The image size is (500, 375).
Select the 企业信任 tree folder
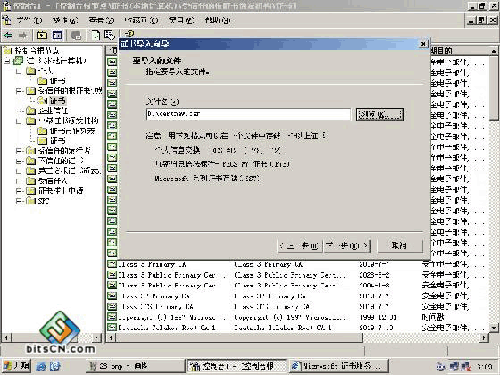53,110
